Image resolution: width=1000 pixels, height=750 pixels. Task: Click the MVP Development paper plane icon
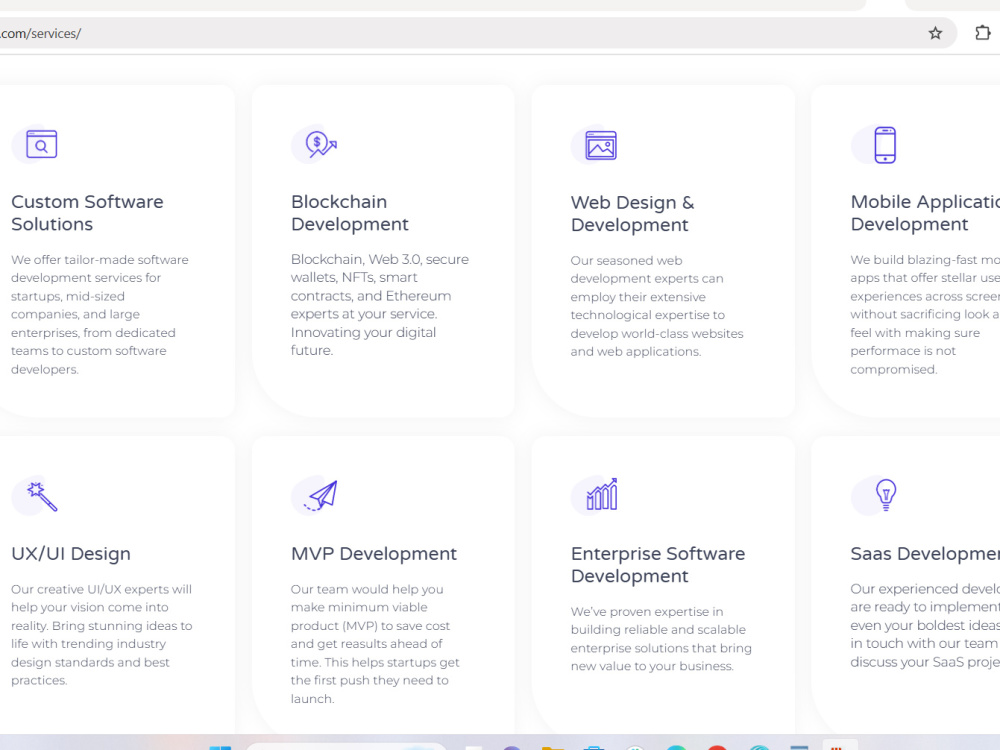pyautogui.click(x=321, y=496)
